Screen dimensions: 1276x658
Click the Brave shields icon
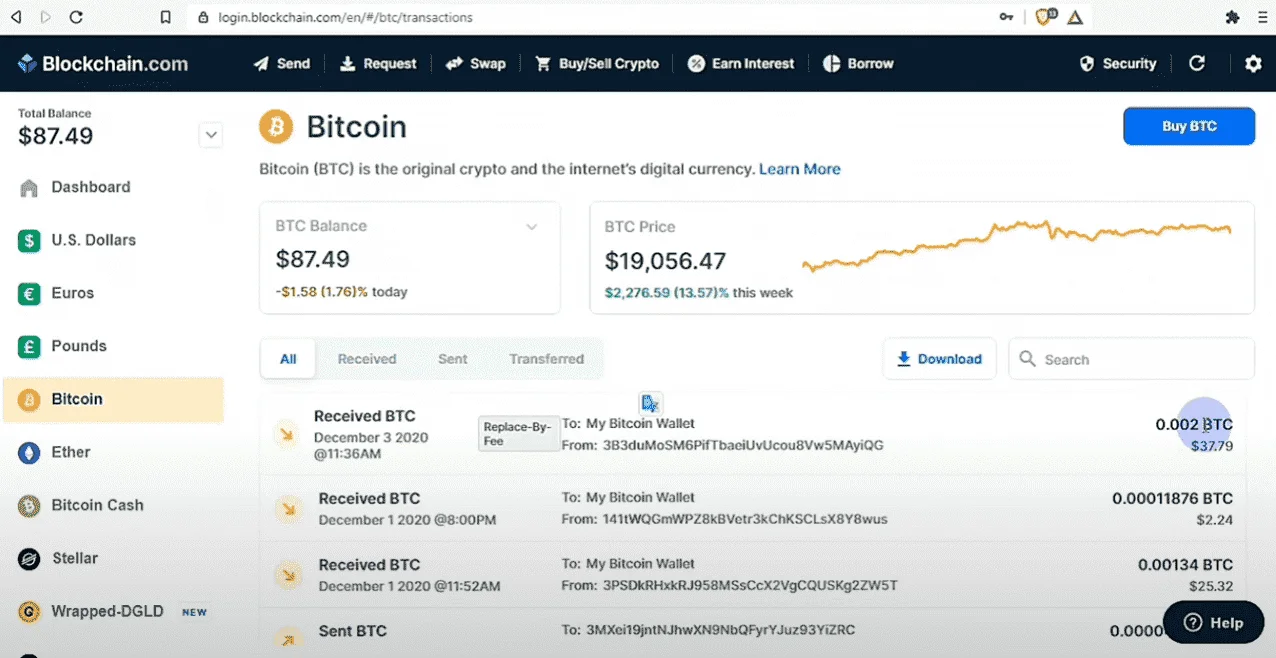(x=1045, y=17)
